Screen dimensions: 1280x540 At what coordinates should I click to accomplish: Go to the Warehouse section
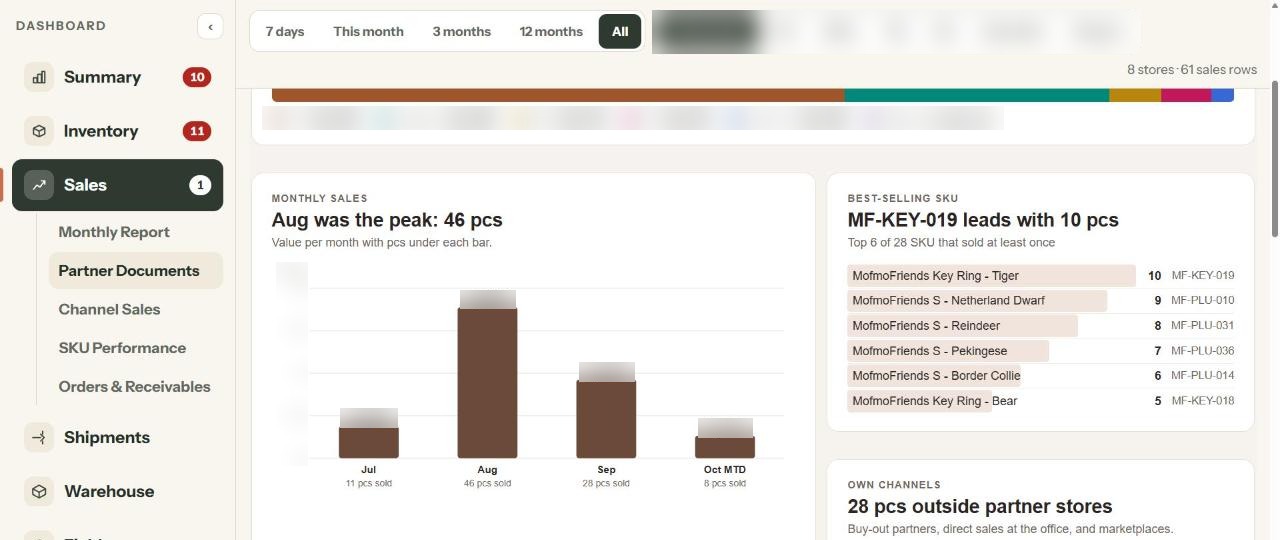point(118,491)
